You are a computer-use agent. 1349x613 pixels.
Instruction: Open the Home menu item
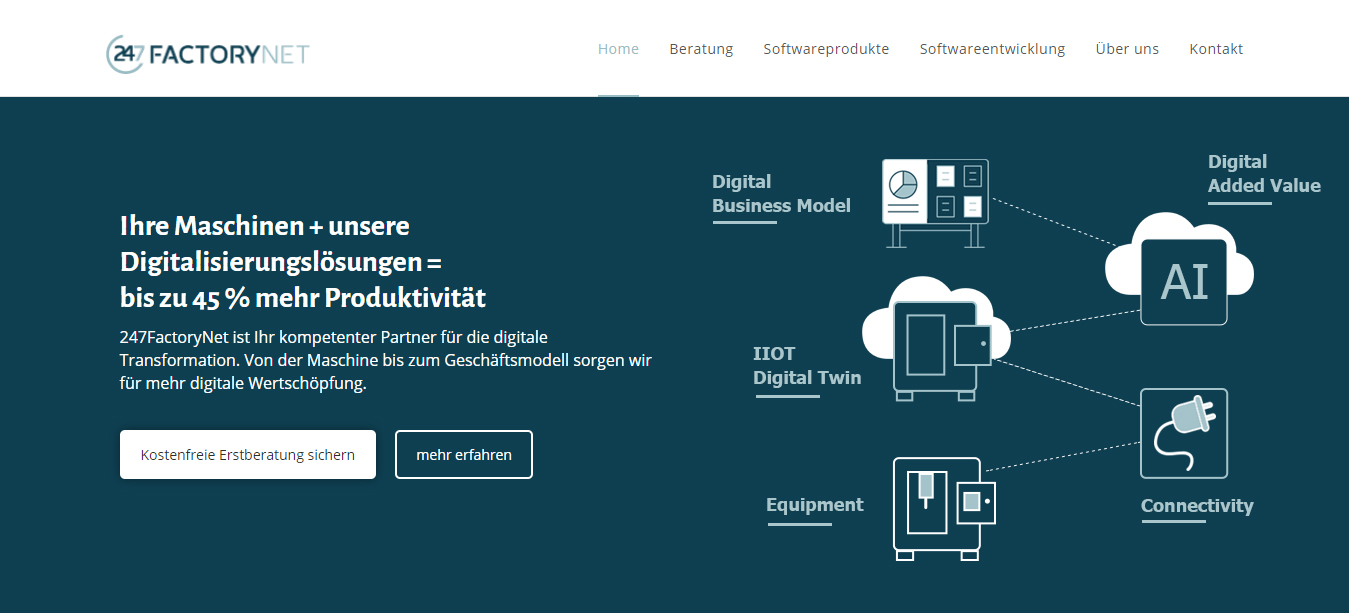pos(618,49)
